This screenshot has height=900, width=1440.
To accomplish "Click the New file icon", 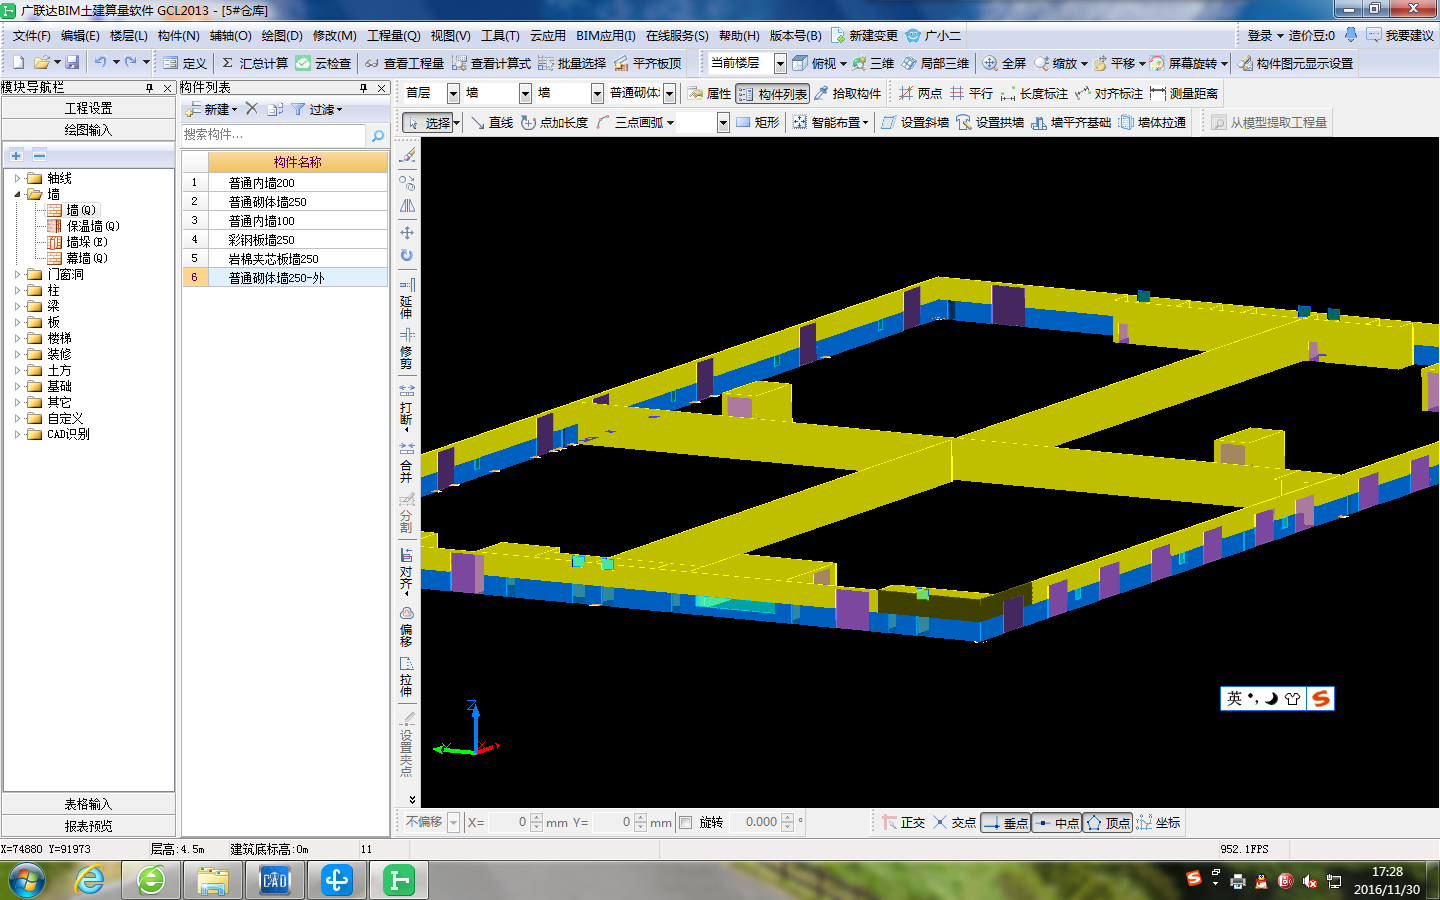I will (18, 62).
